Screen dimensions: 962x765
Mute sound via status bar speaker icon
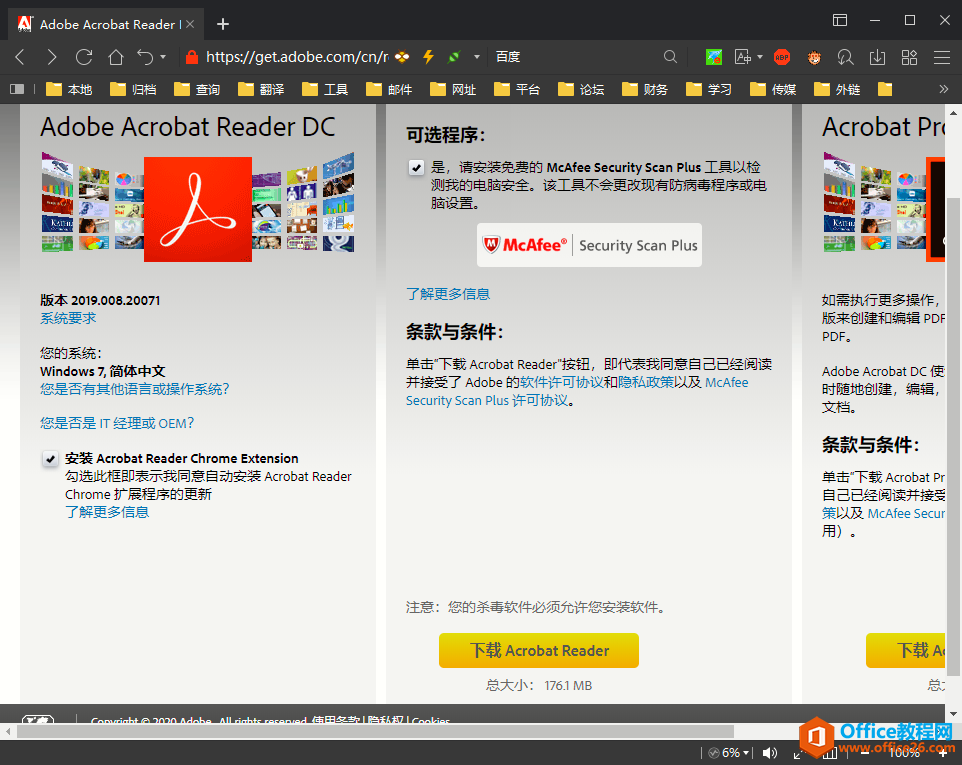click(769, 753)
